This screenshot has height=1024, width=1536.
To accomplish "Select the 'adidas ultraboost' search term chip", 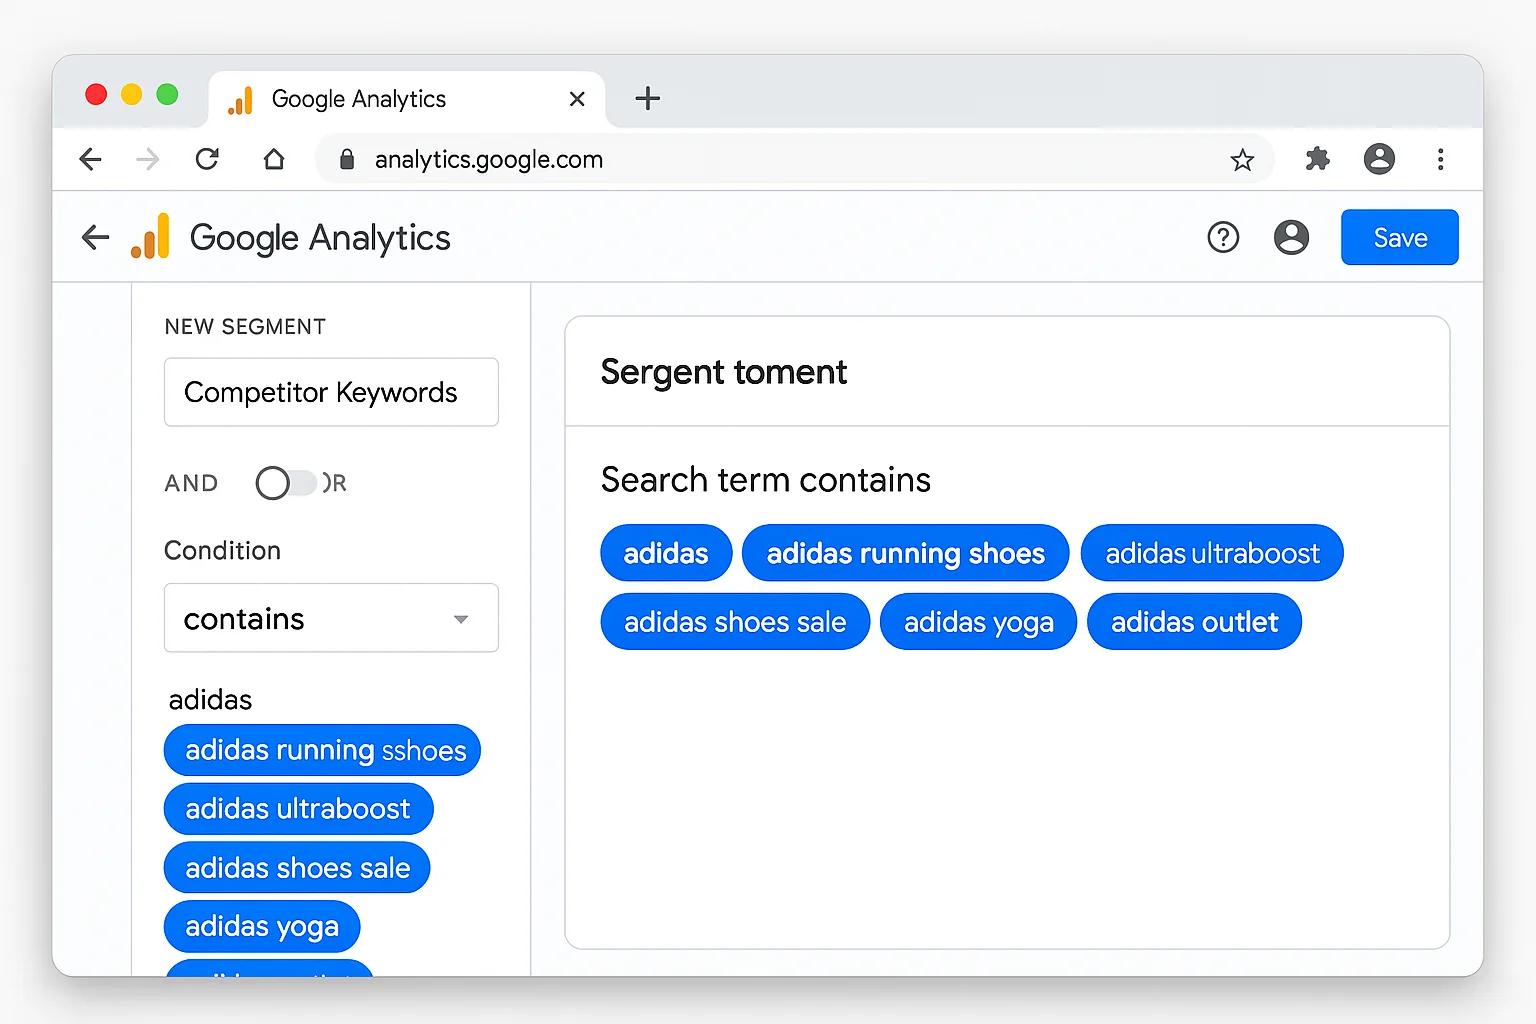I will click(1212, 553).
